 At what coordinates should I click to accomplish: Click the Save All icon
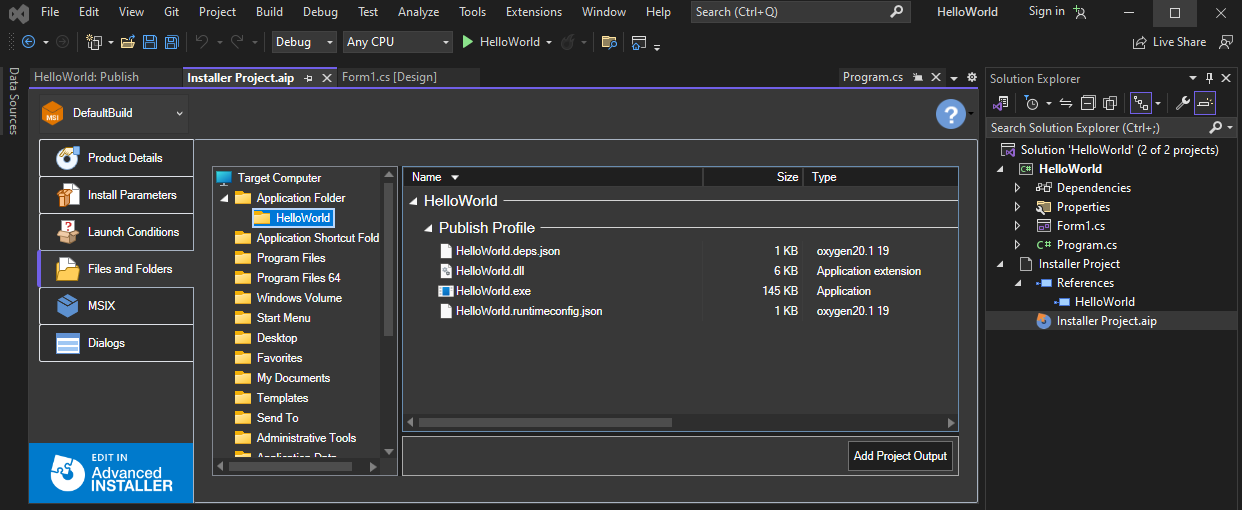[171, 42]
